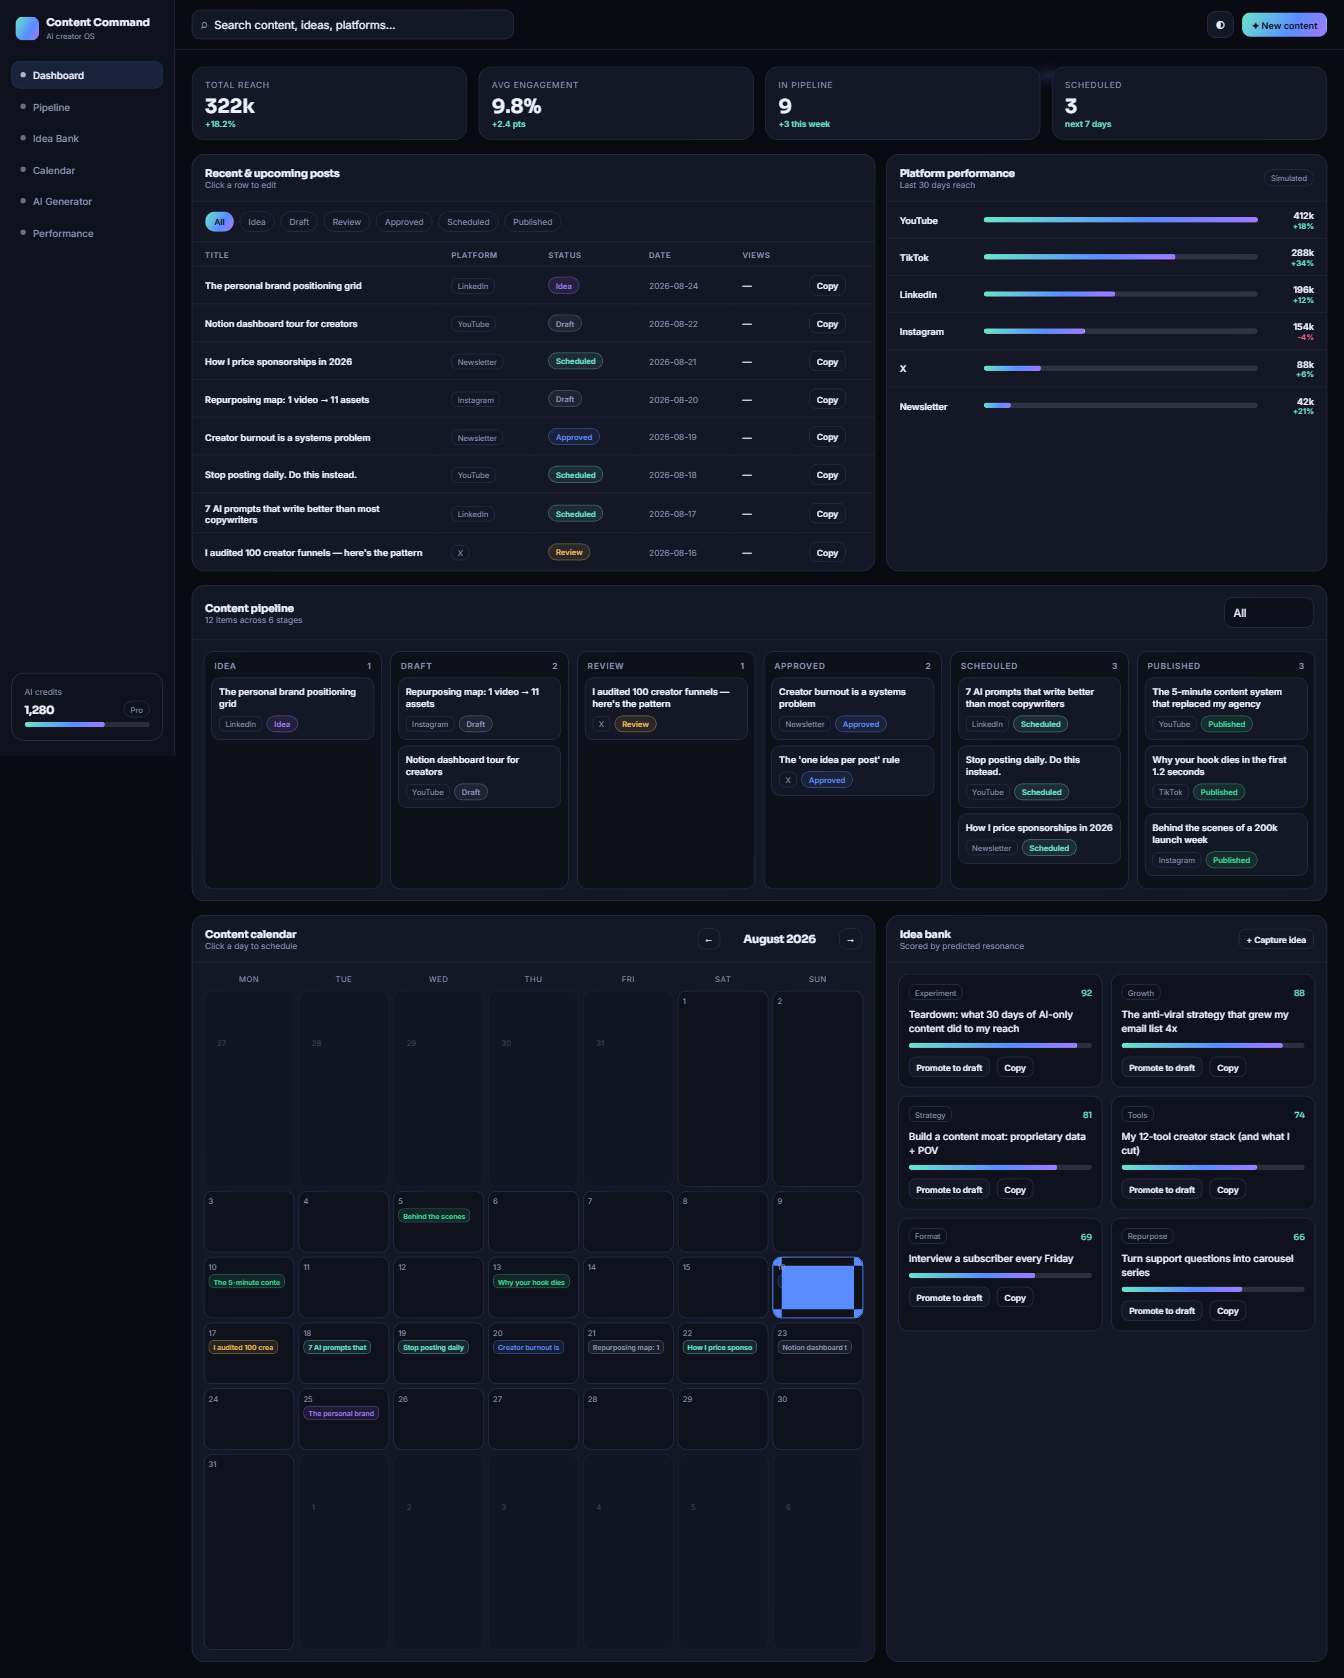The height and width of the screenshot is (1678, 1344).
Task: Copy 'Creator burnout is a systems problem' row
Action: coord(827,437)
